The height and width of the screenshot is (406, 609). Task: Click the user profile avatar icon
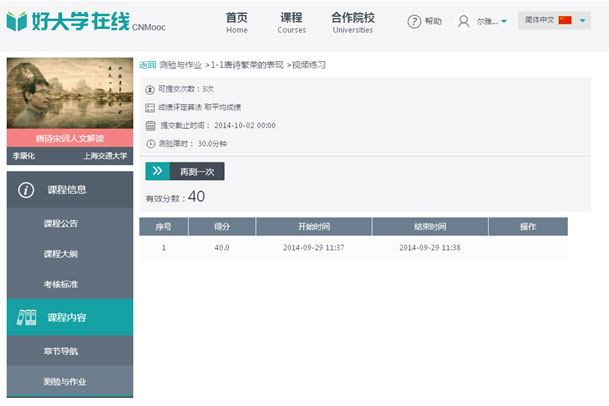pos(463,22)
